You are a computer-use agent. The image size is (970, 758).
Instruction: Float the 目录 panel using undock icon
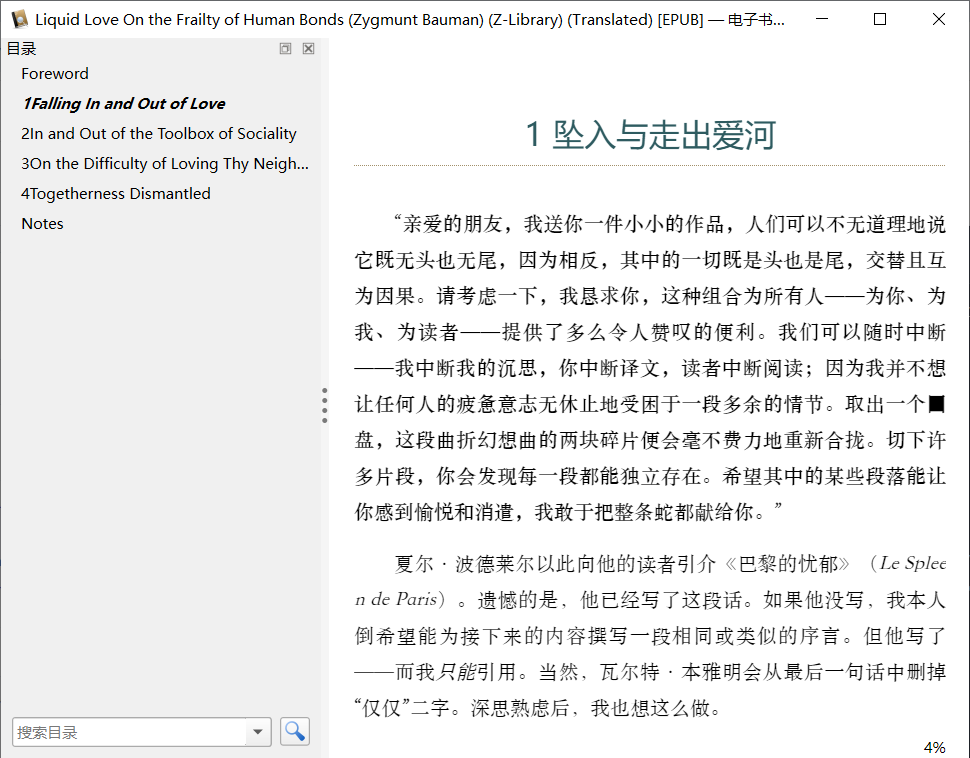pos(286,49)
